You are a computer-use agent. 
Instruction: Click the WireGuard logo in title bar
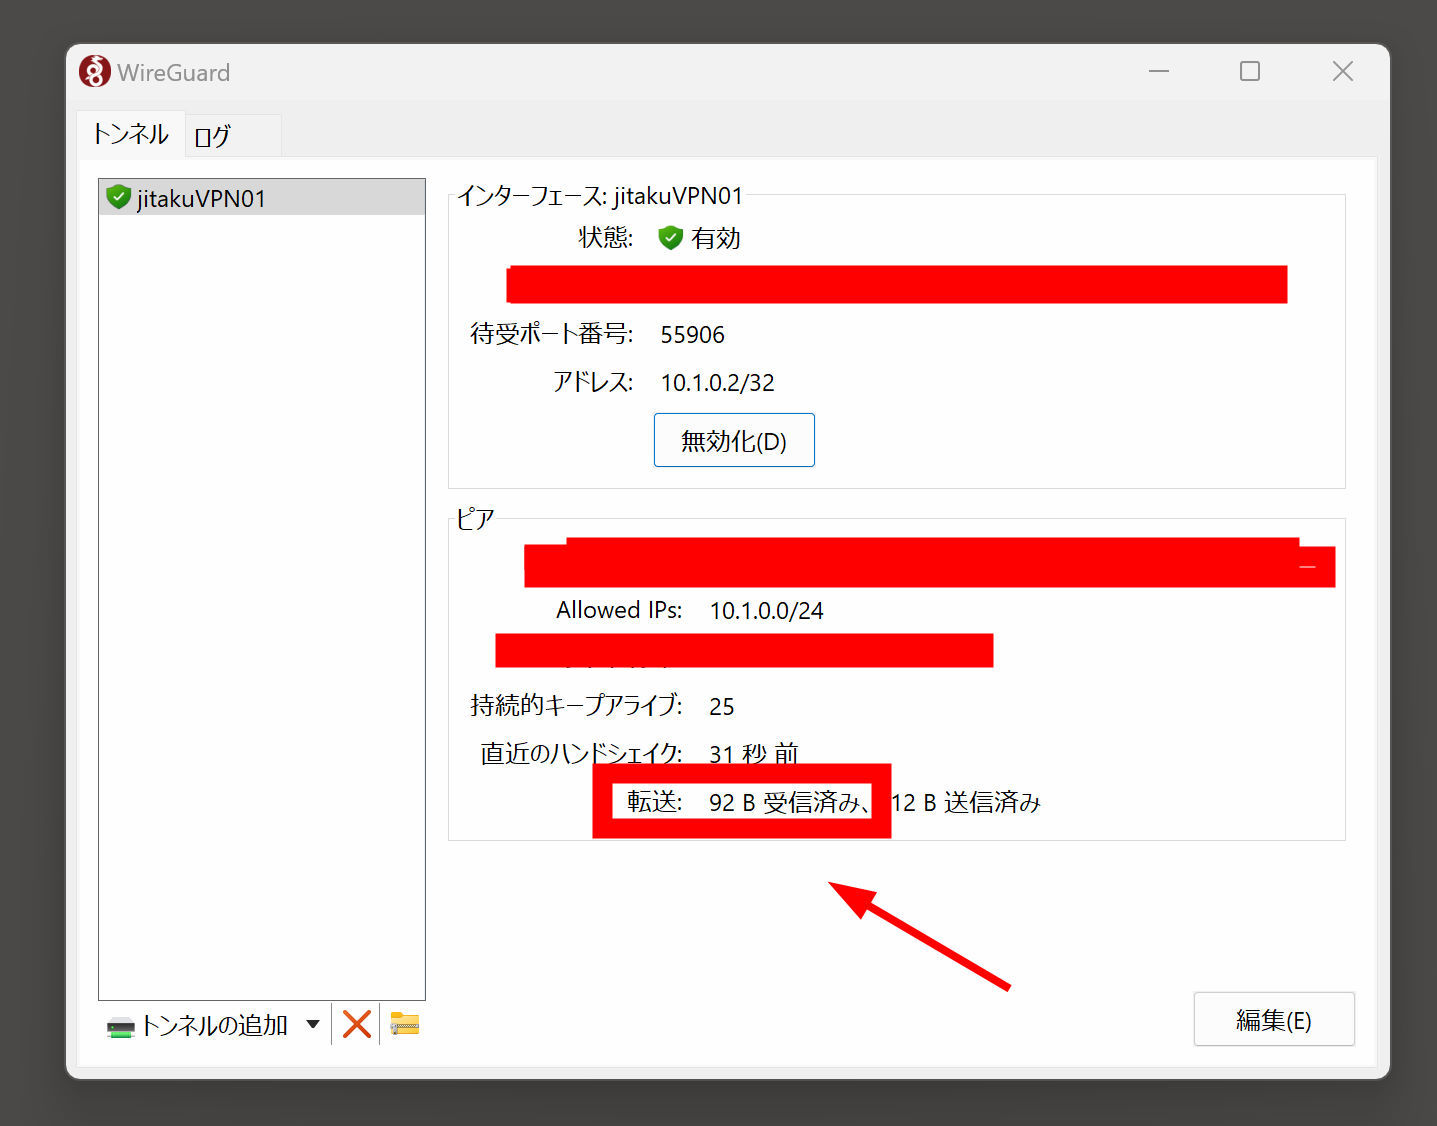(95, 72)
